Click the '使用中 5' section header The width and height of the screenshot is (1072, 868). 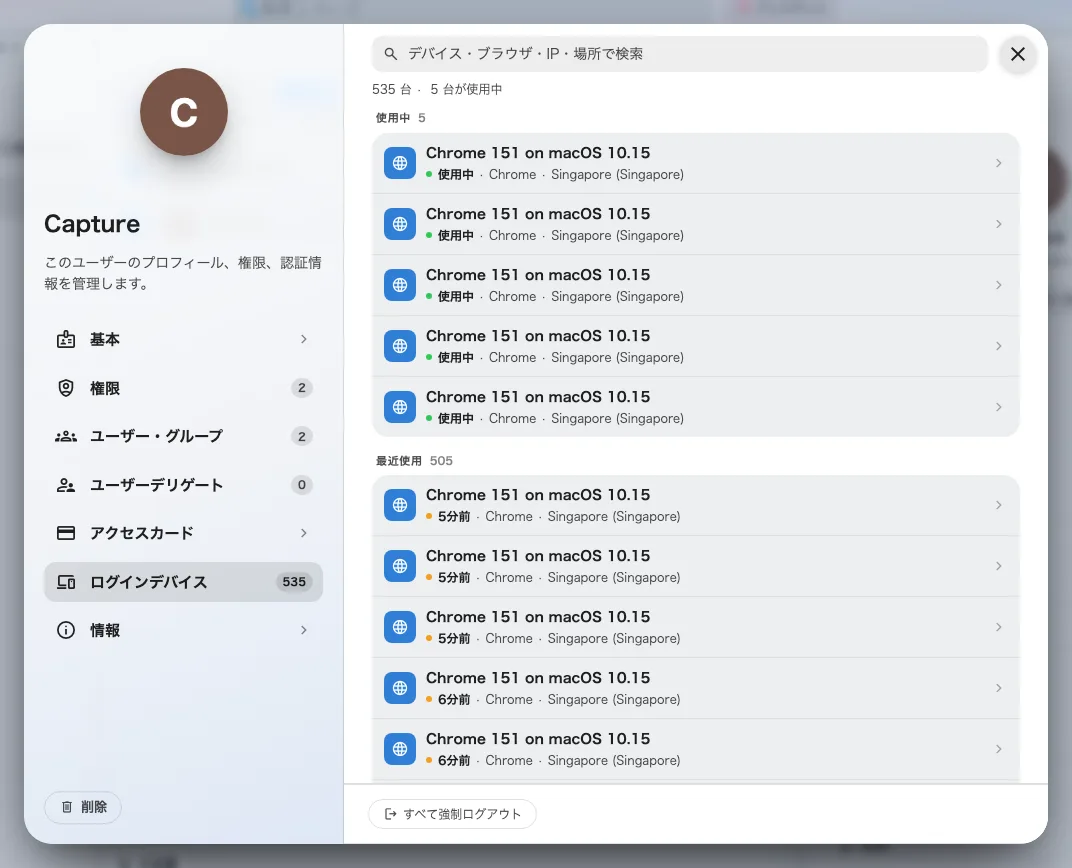click(x=401, y=118)
